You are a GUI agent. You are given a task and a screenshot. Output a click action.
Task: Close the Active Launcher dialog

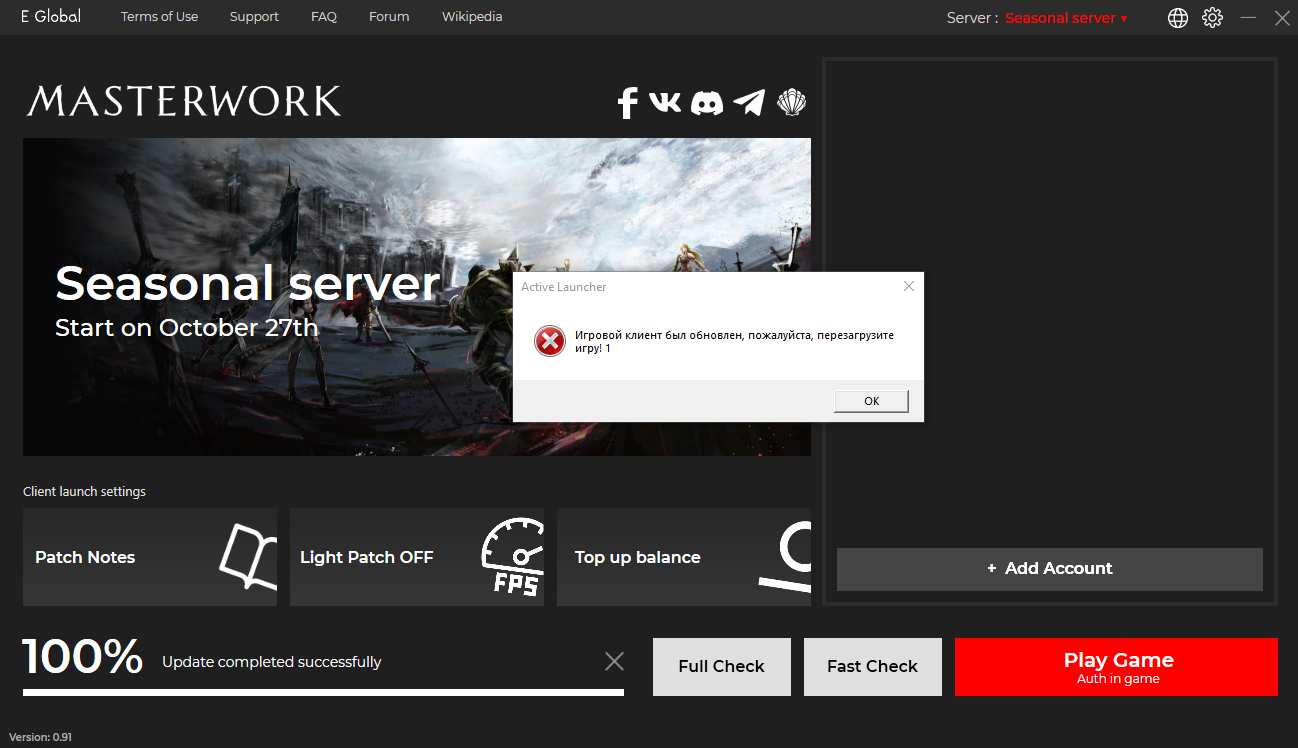[909, 286]
